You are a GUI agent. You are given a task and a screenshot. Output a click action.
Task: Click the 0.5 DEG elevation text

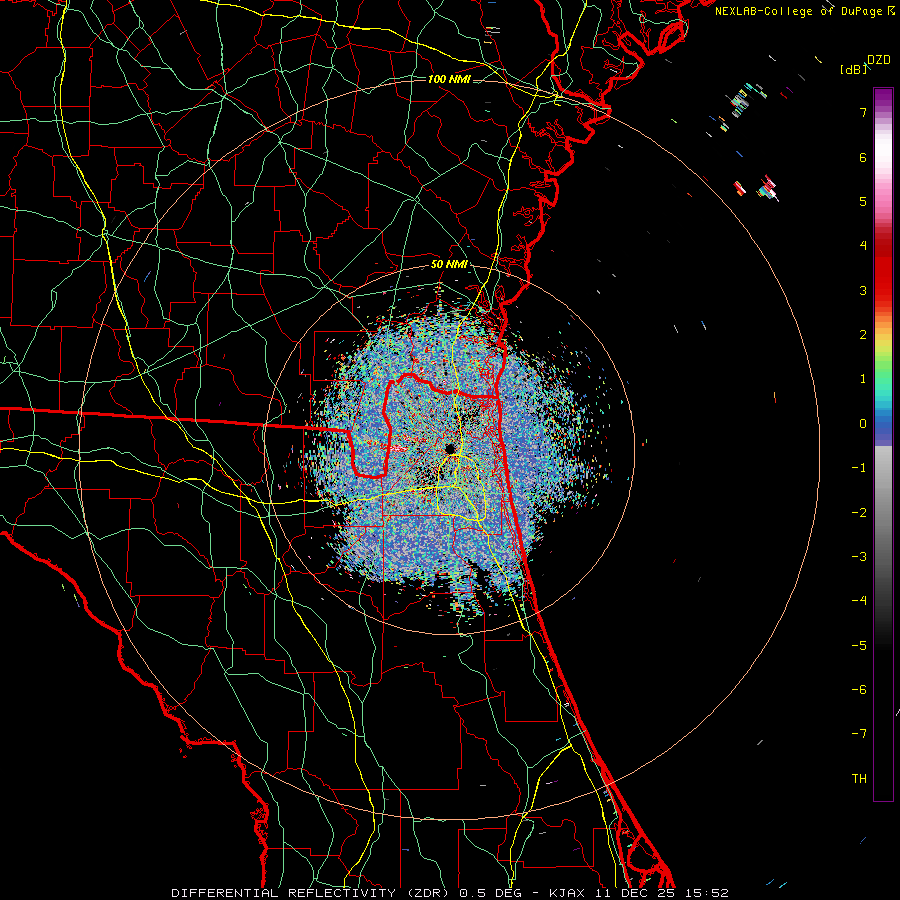pos(491,893)
